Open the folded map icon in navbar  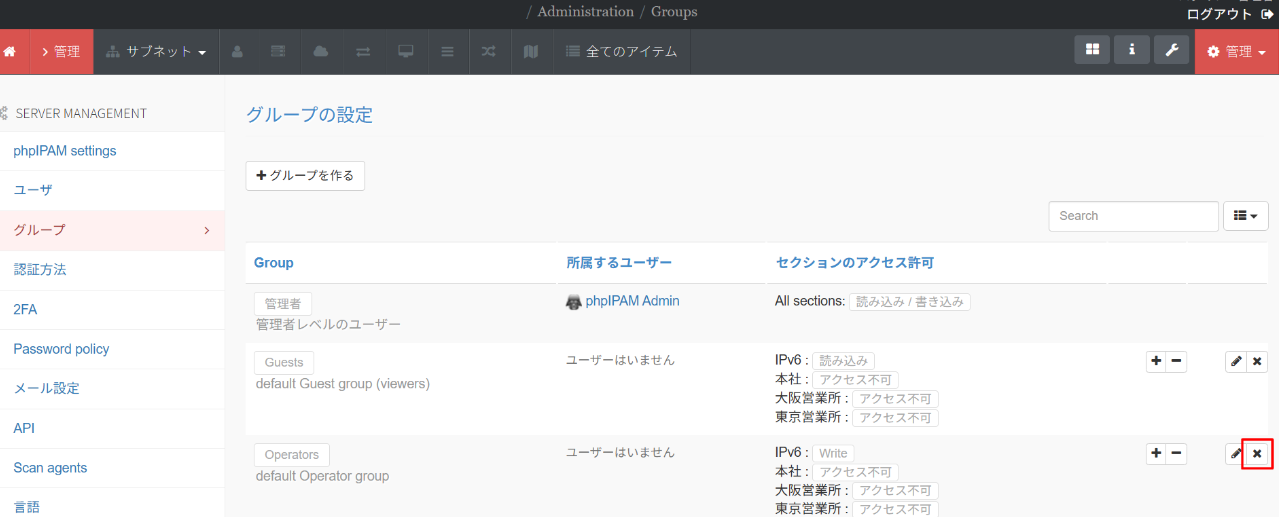(531, 51)
